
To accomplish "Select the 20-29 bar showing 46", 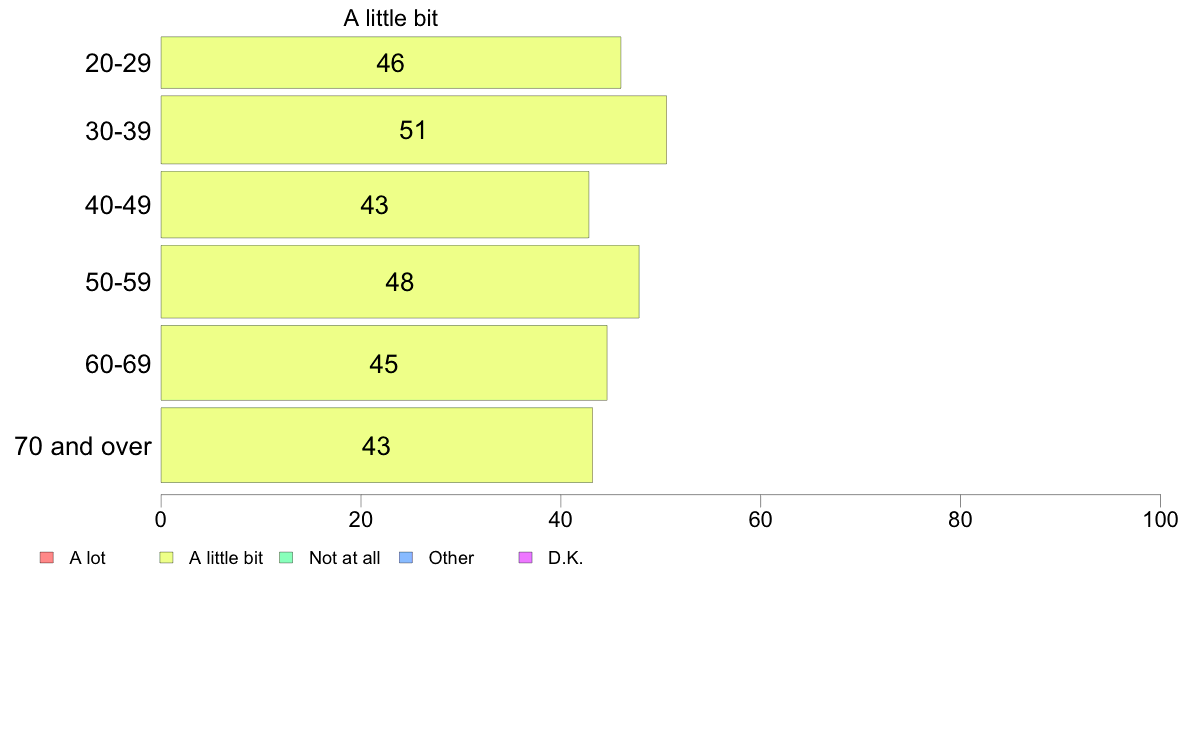I will coord(391,62).
